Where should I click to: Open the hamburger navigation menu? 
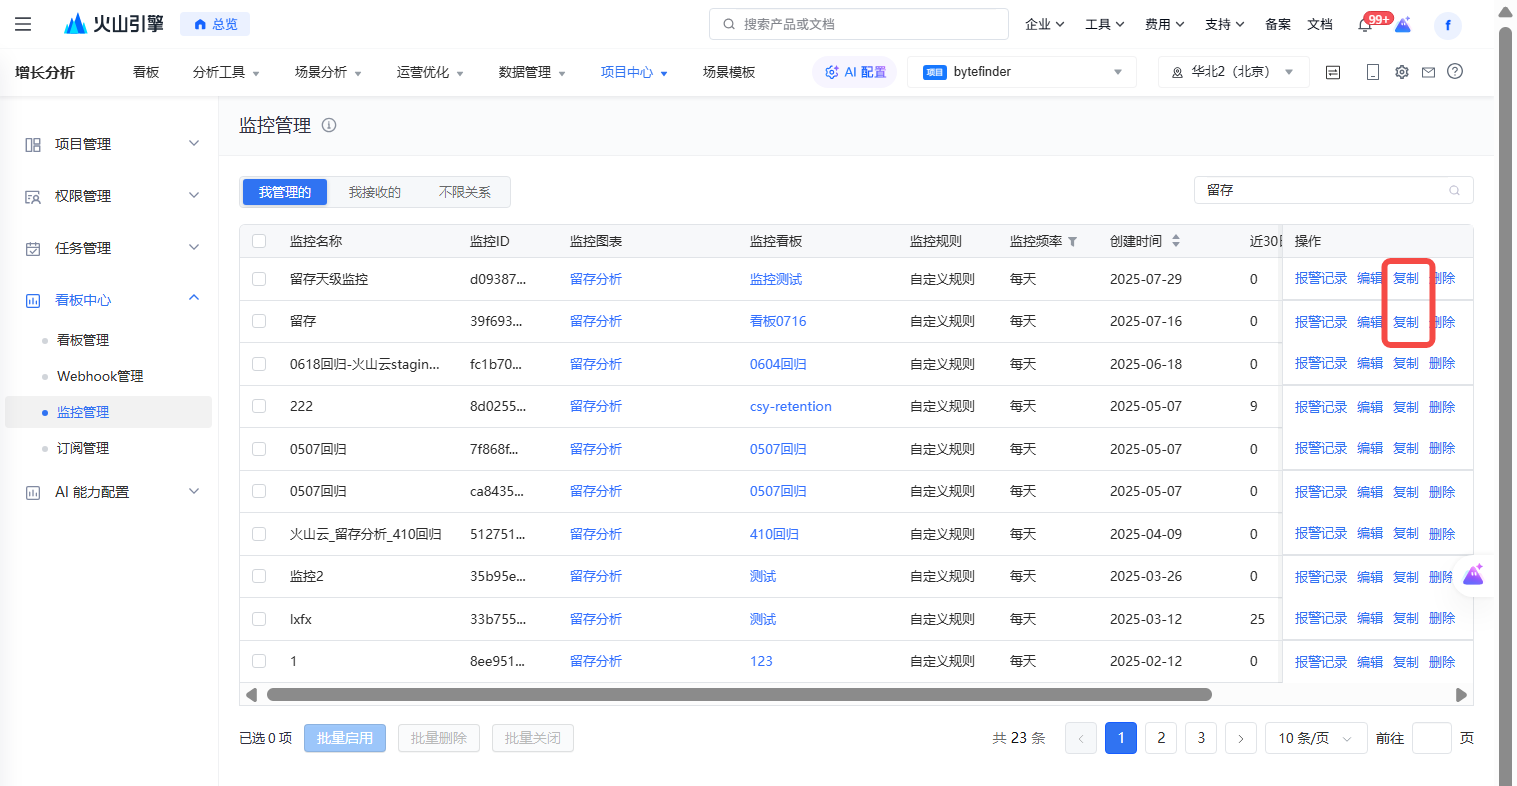(x=23, y=24)
